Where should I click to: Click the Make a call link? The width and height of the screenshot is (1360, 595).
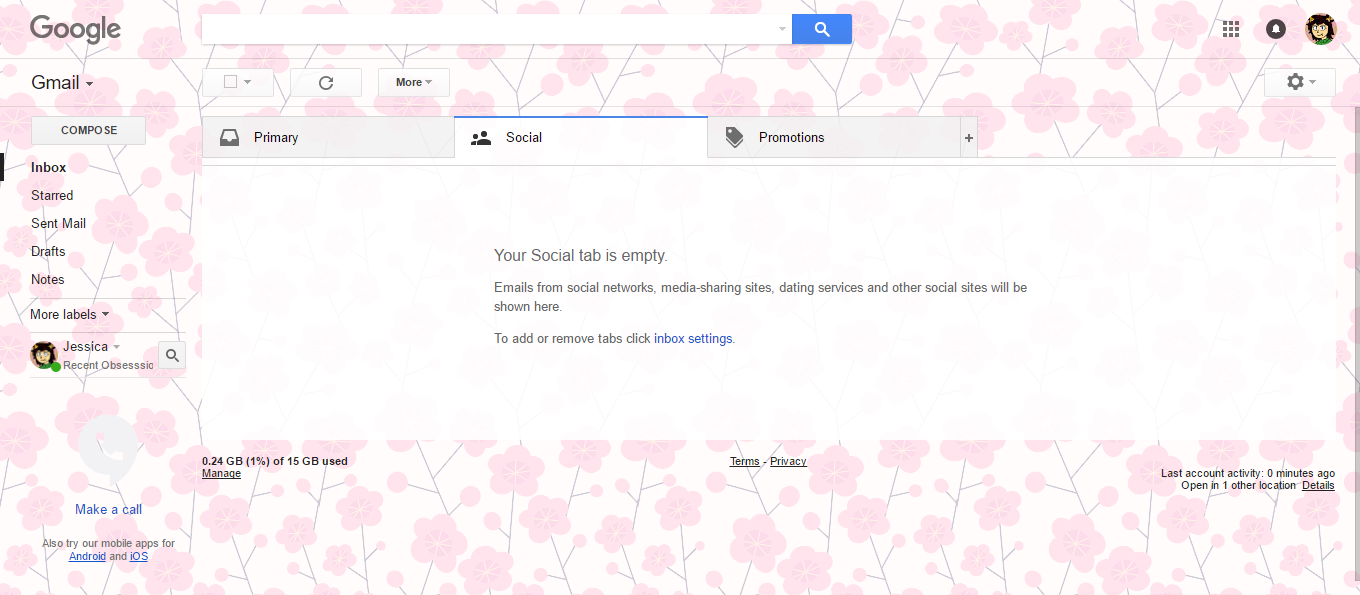pos(108,510)
